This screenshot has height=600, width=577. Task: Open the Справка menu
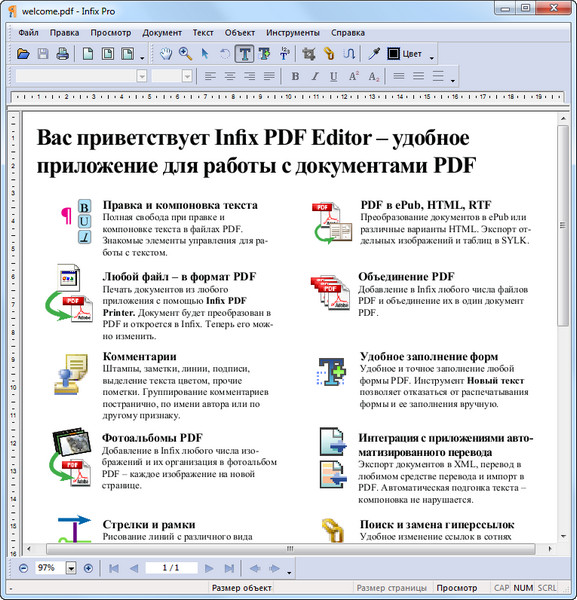click(x=348, y=33)
